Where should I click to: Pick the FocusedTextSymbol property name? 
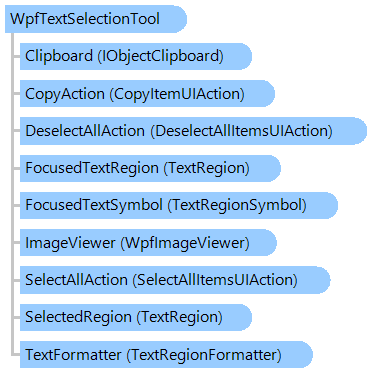pyautogui.click(x=94, y=205)
